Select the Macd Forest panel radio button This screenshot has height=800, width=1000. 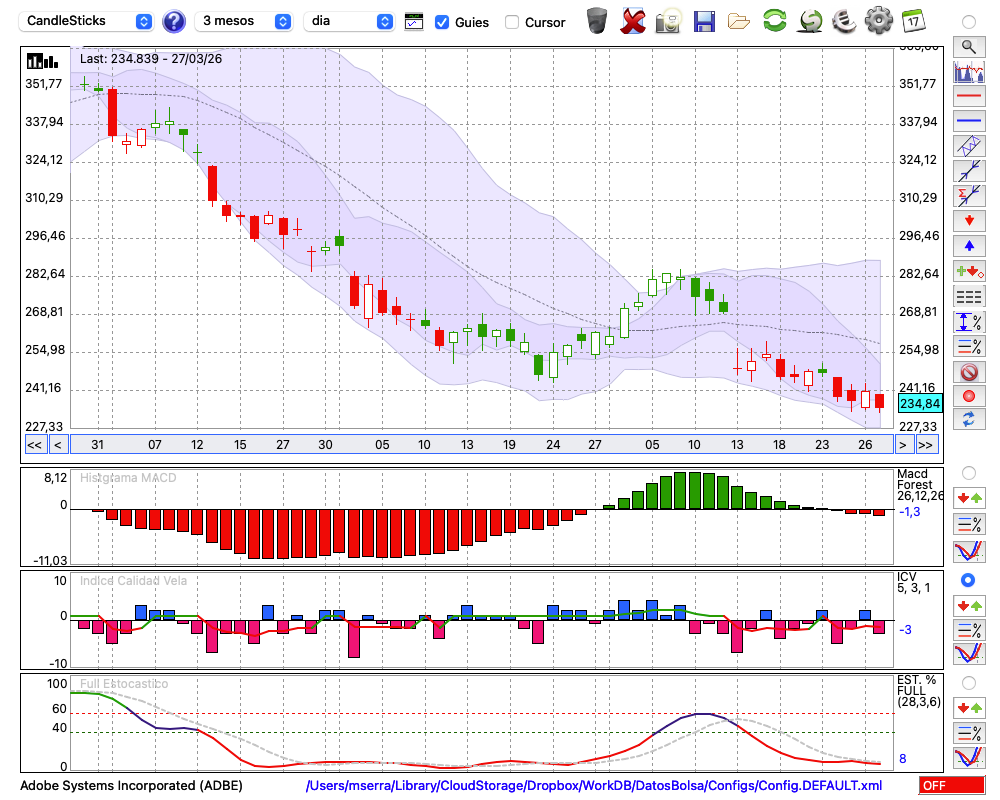pyautogui.click(x=968, y=472)
